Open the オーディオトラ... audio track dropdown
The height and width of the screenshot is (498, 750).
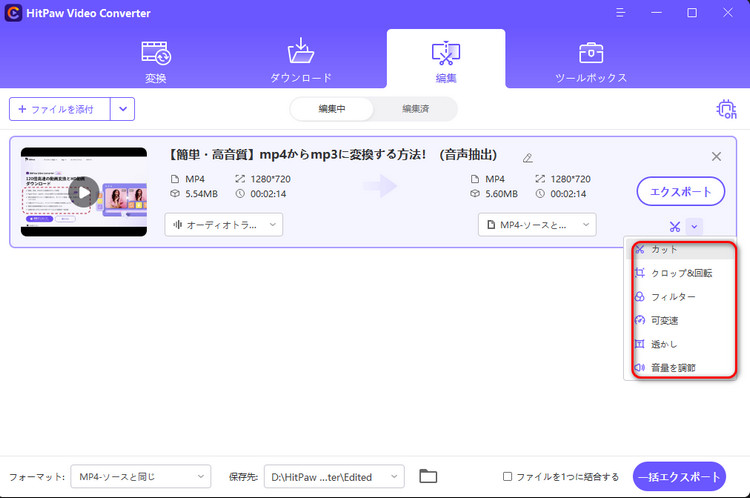[x=224, y=225]
